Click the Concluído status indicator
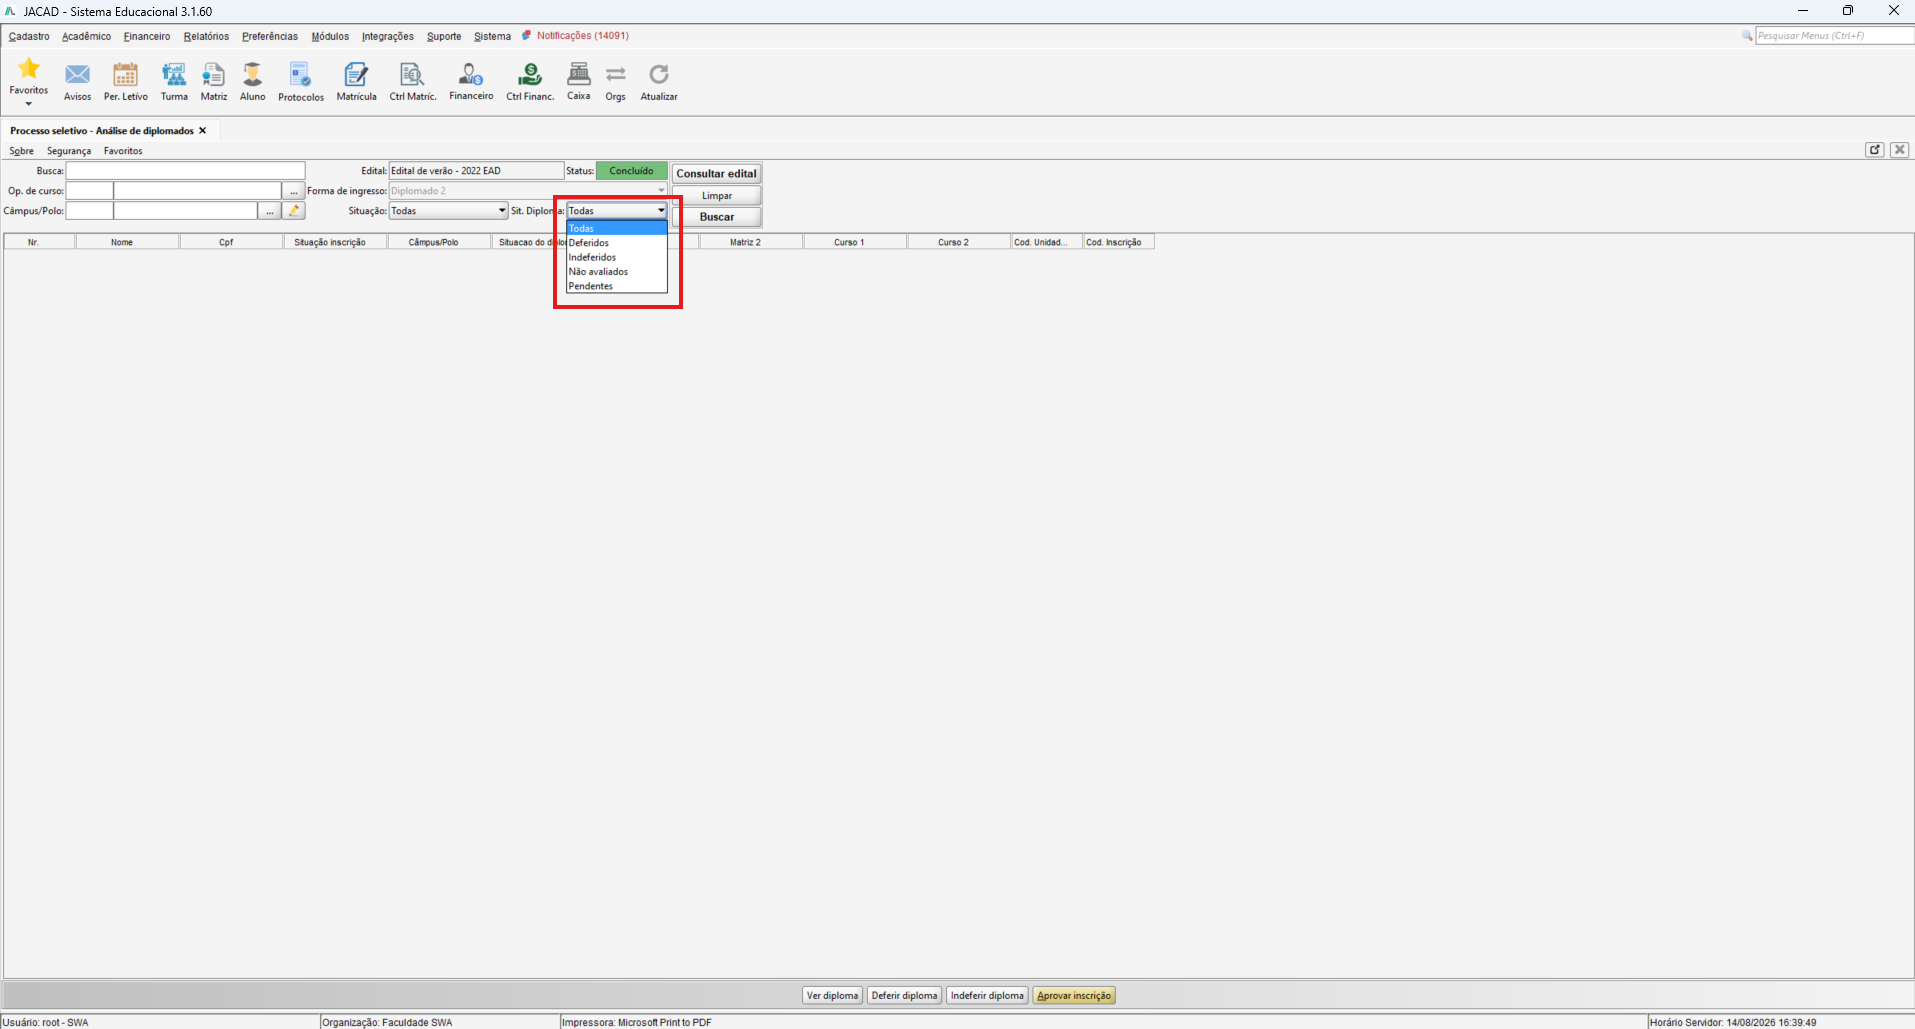The height and width of the screenshot is (1029, 1915). click(632, 171)
